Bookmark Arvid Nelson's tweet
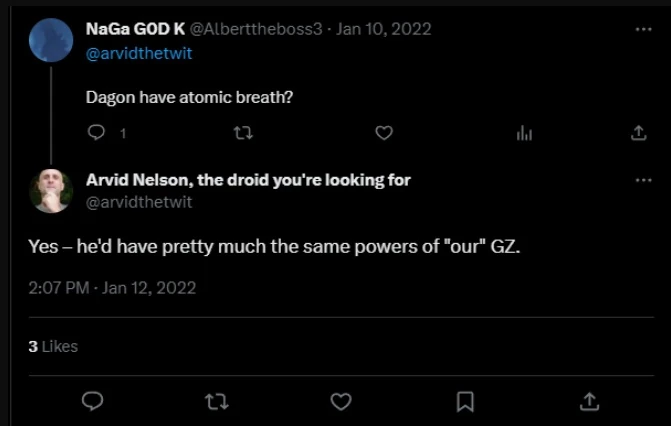 pos(465,400)
